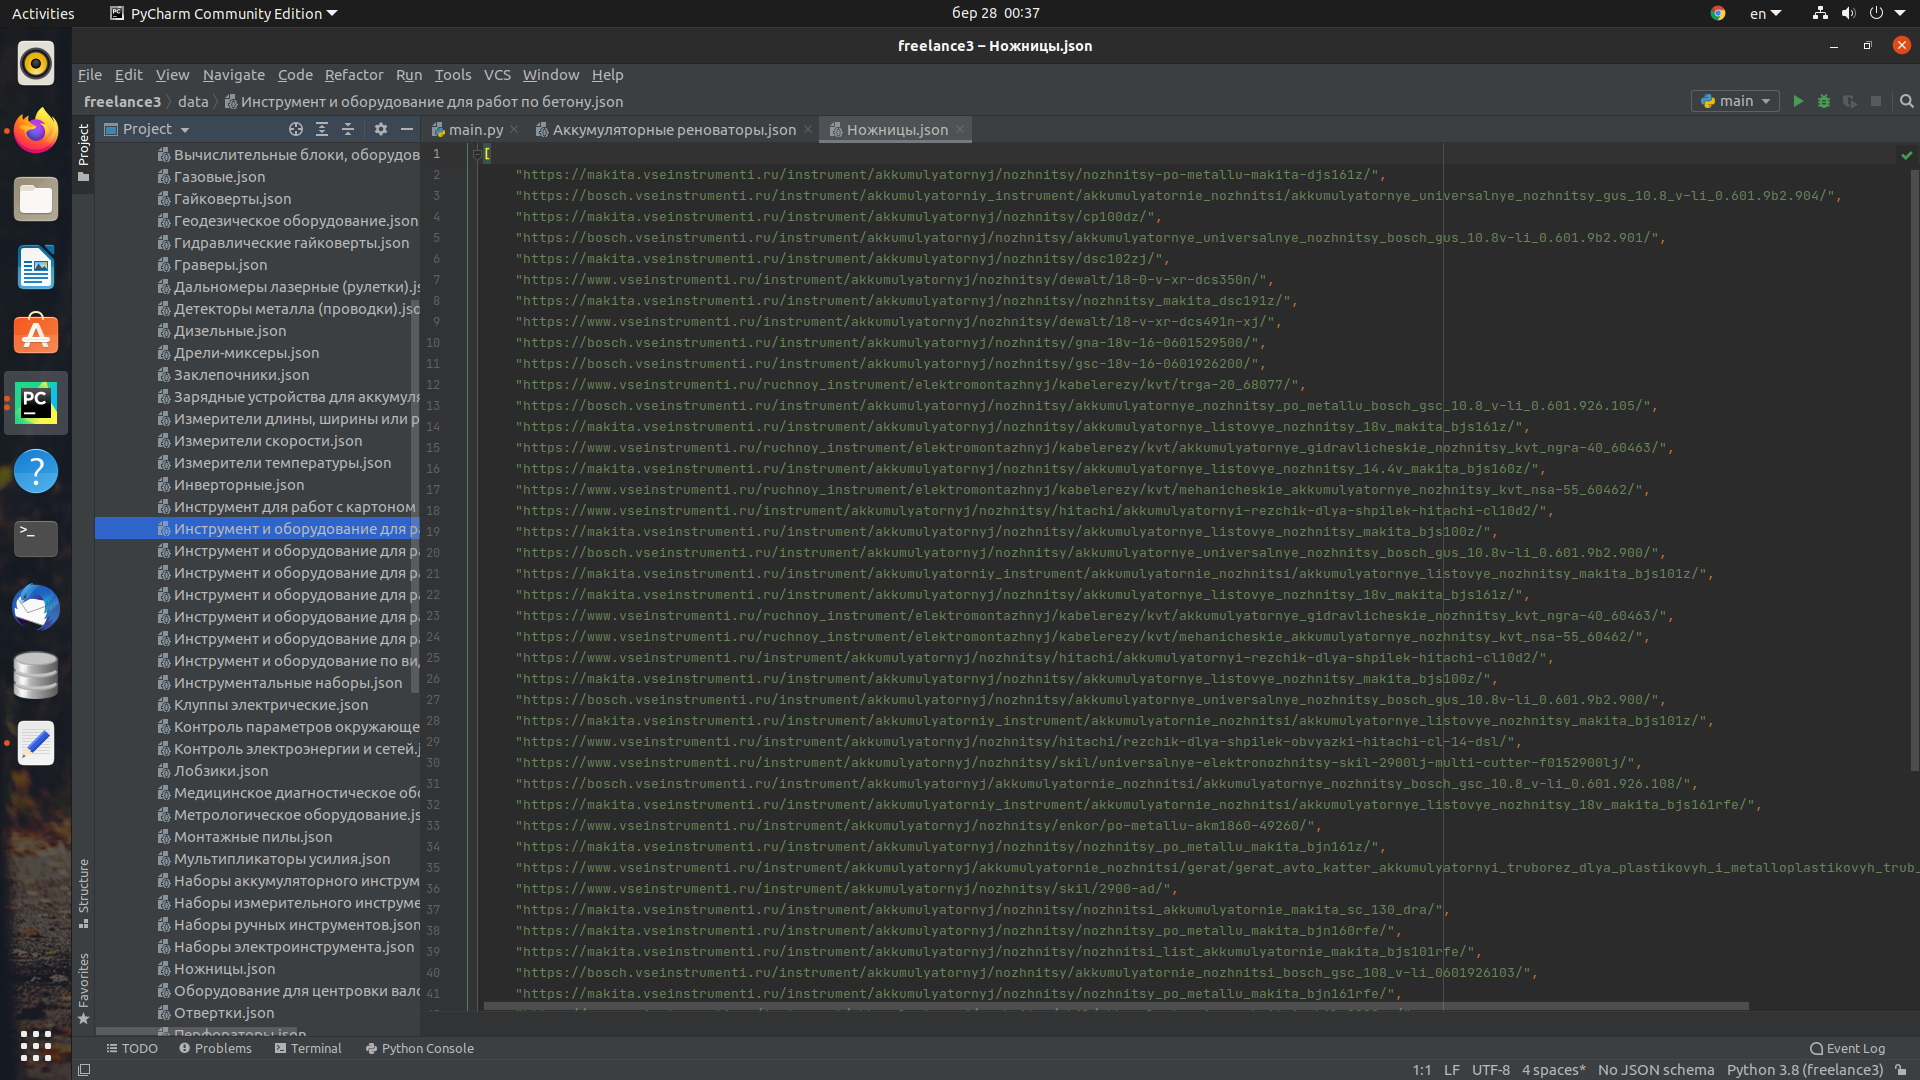Open Search Everywhere magnifier icon
The width and height of the screenshot is (1920, 1080).
[1906, 101]
